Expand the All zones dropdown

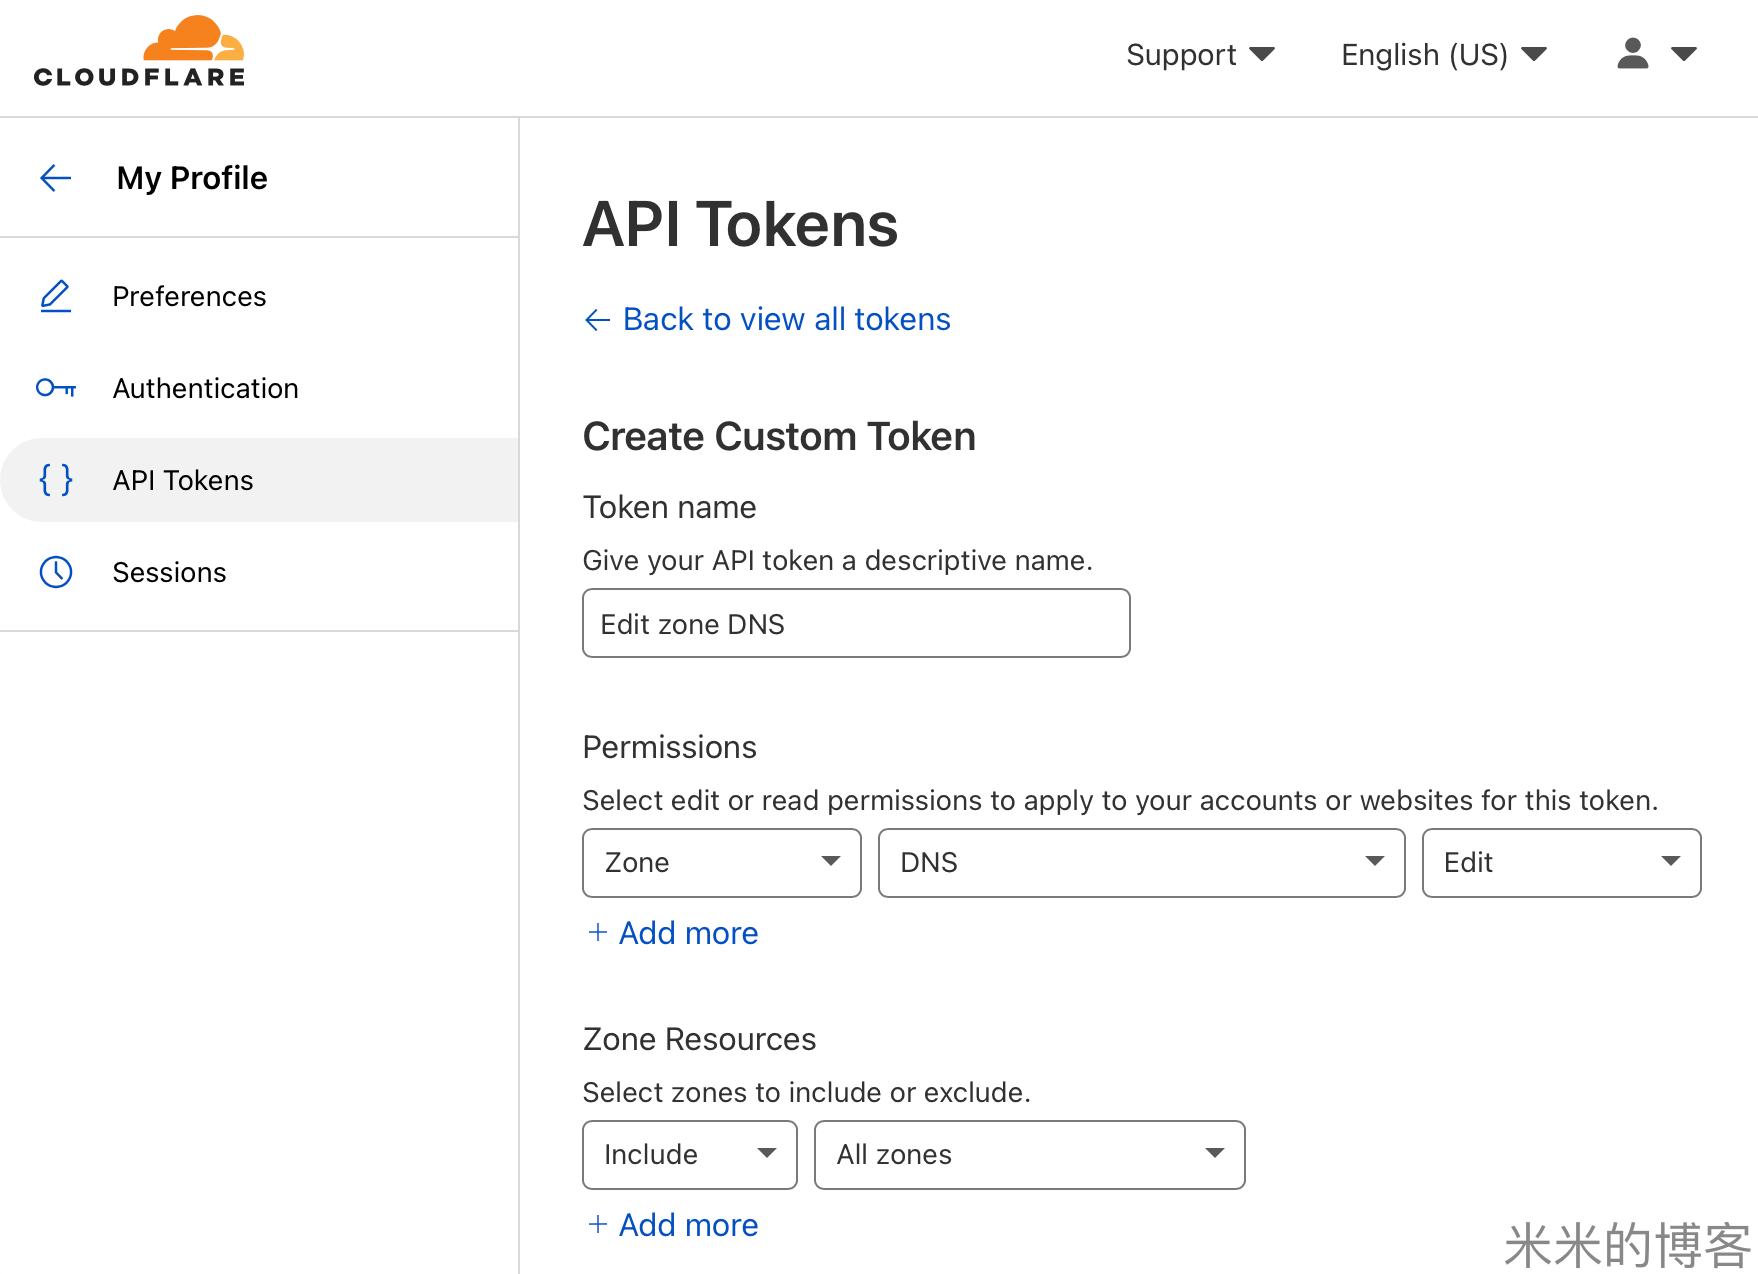point(1029,1154)
